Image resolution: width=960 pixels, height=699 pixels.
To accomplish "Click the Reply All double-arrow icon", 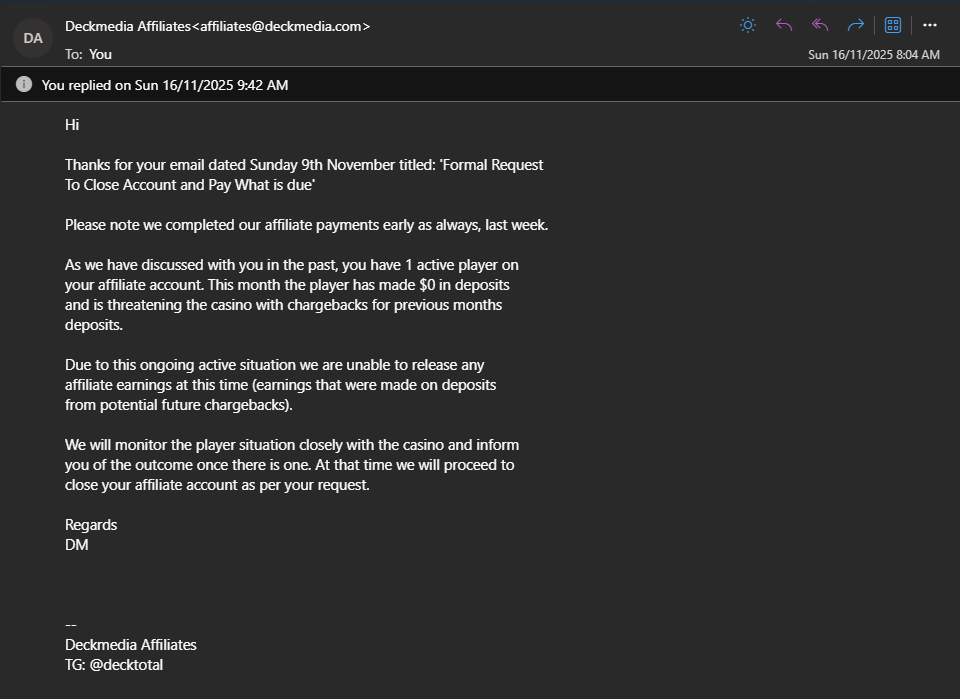I will (x=820, y=25).
